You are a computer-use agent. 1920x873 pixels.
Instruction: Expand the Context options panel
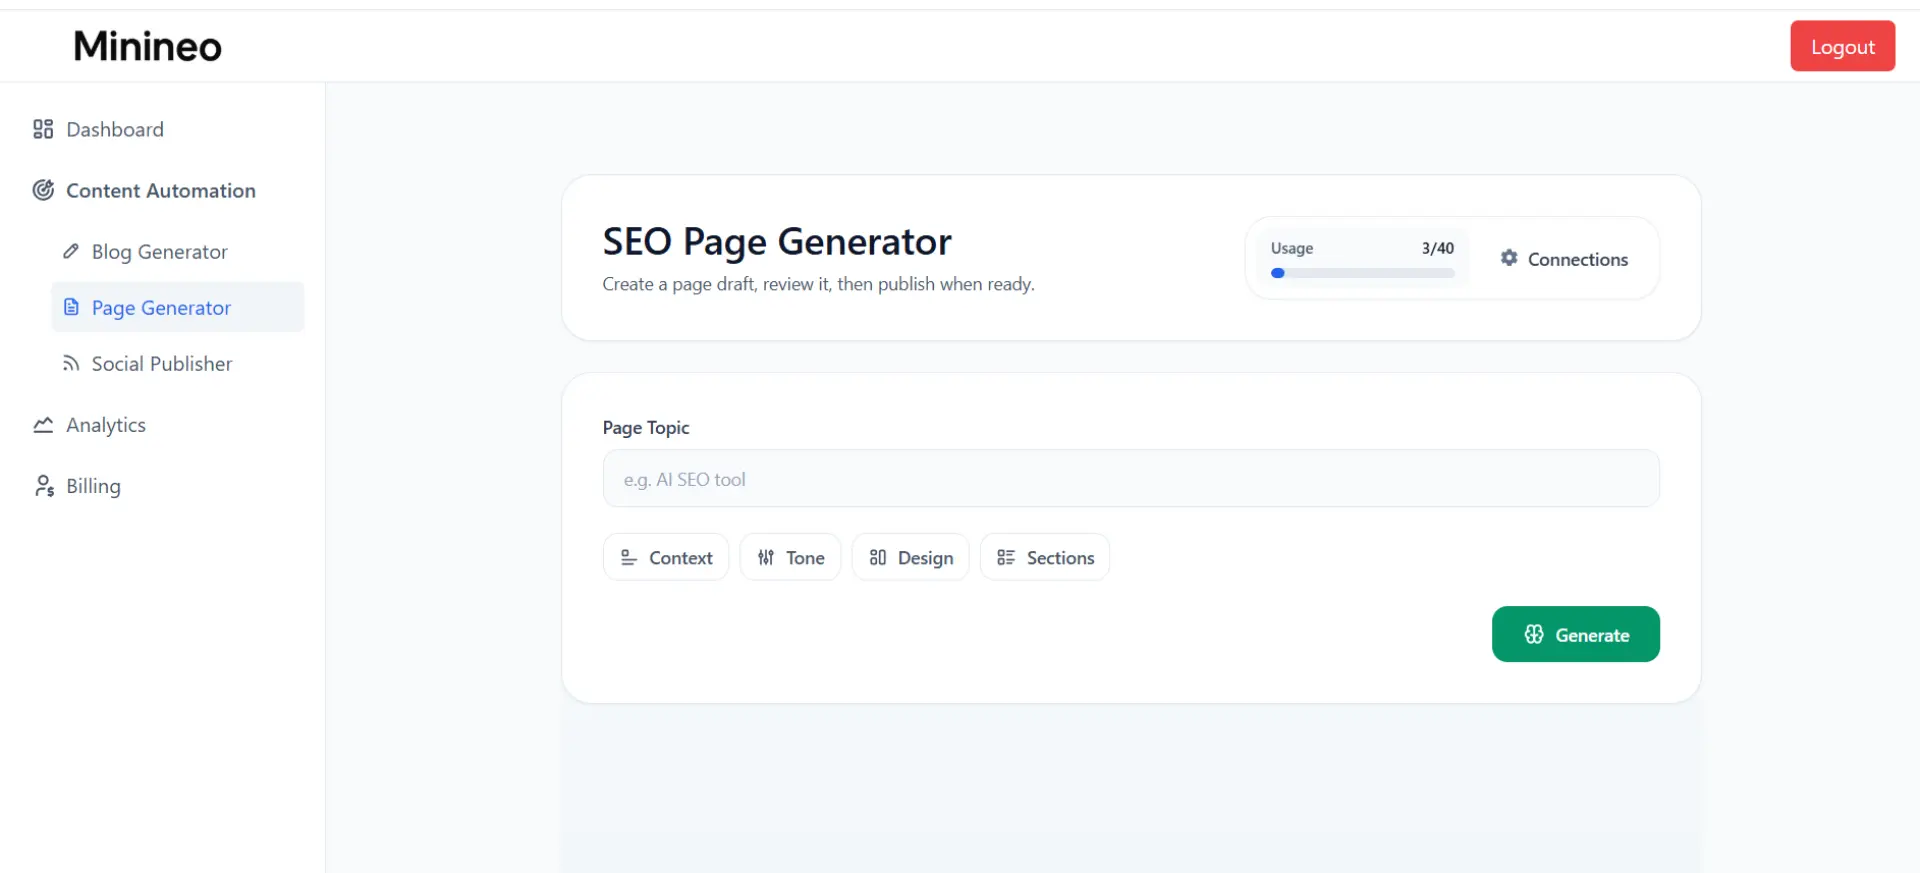pyautogui.click(x=666, y=557)
